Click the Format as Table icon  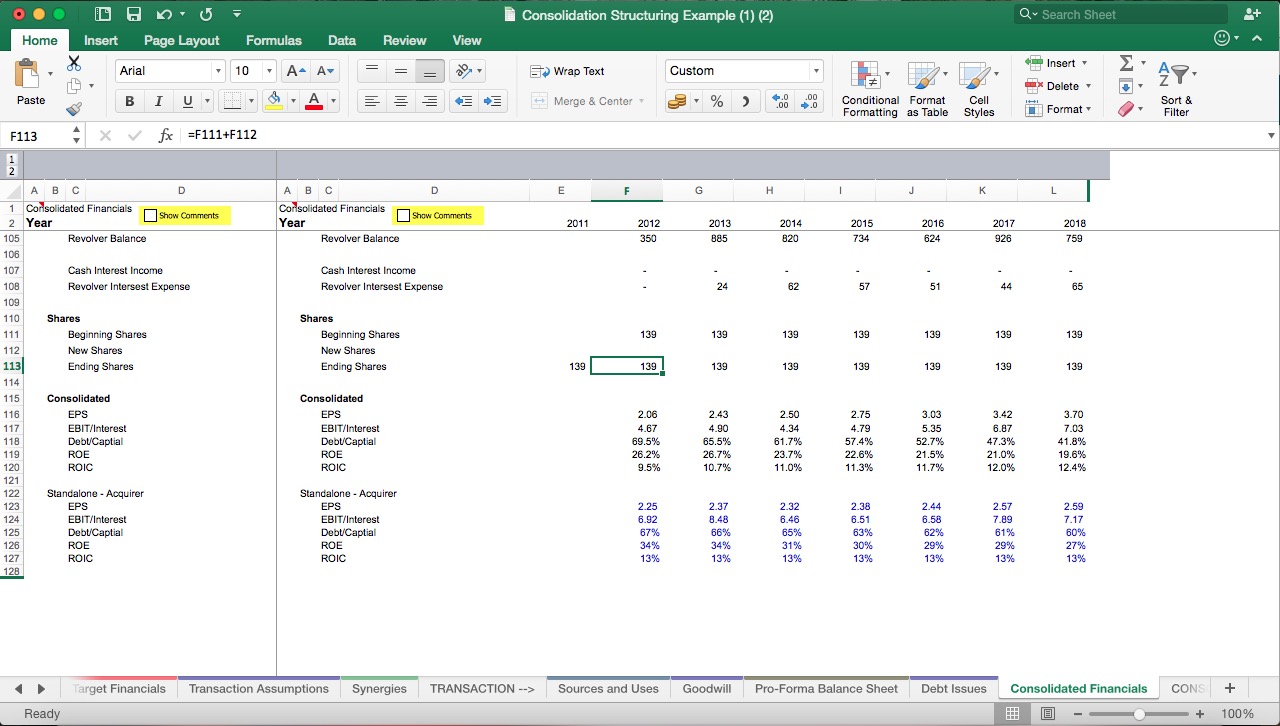coord(927,88)
